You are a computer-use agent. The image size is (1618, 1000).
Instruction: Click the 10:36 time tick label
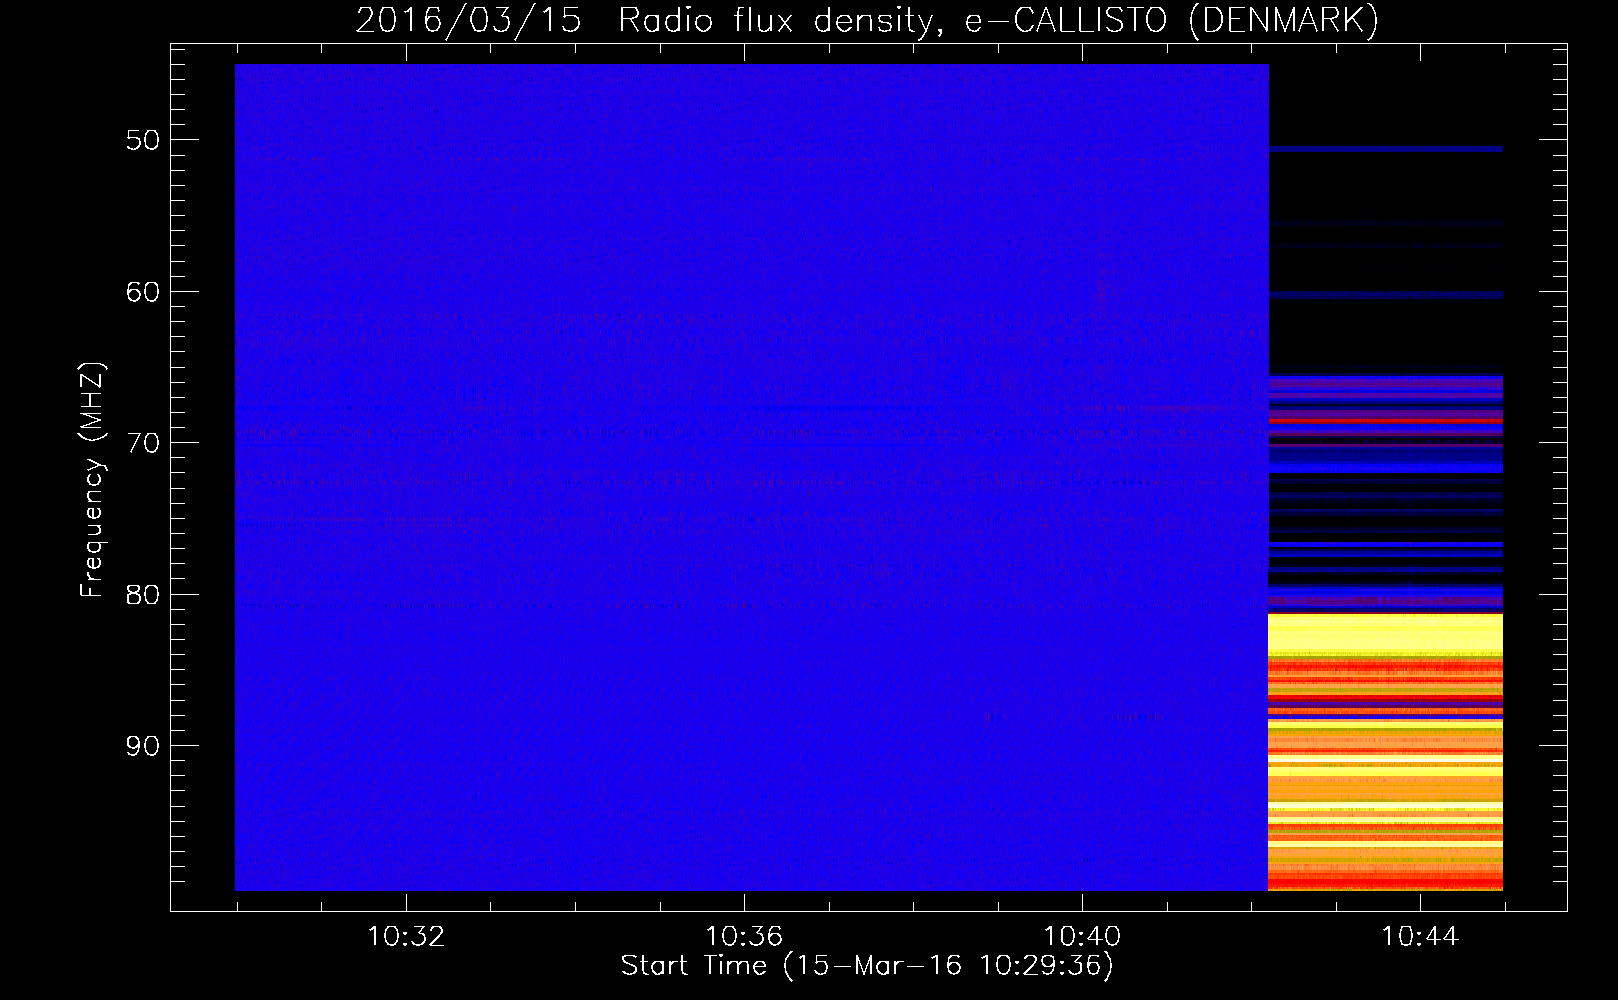coord(744,937)
